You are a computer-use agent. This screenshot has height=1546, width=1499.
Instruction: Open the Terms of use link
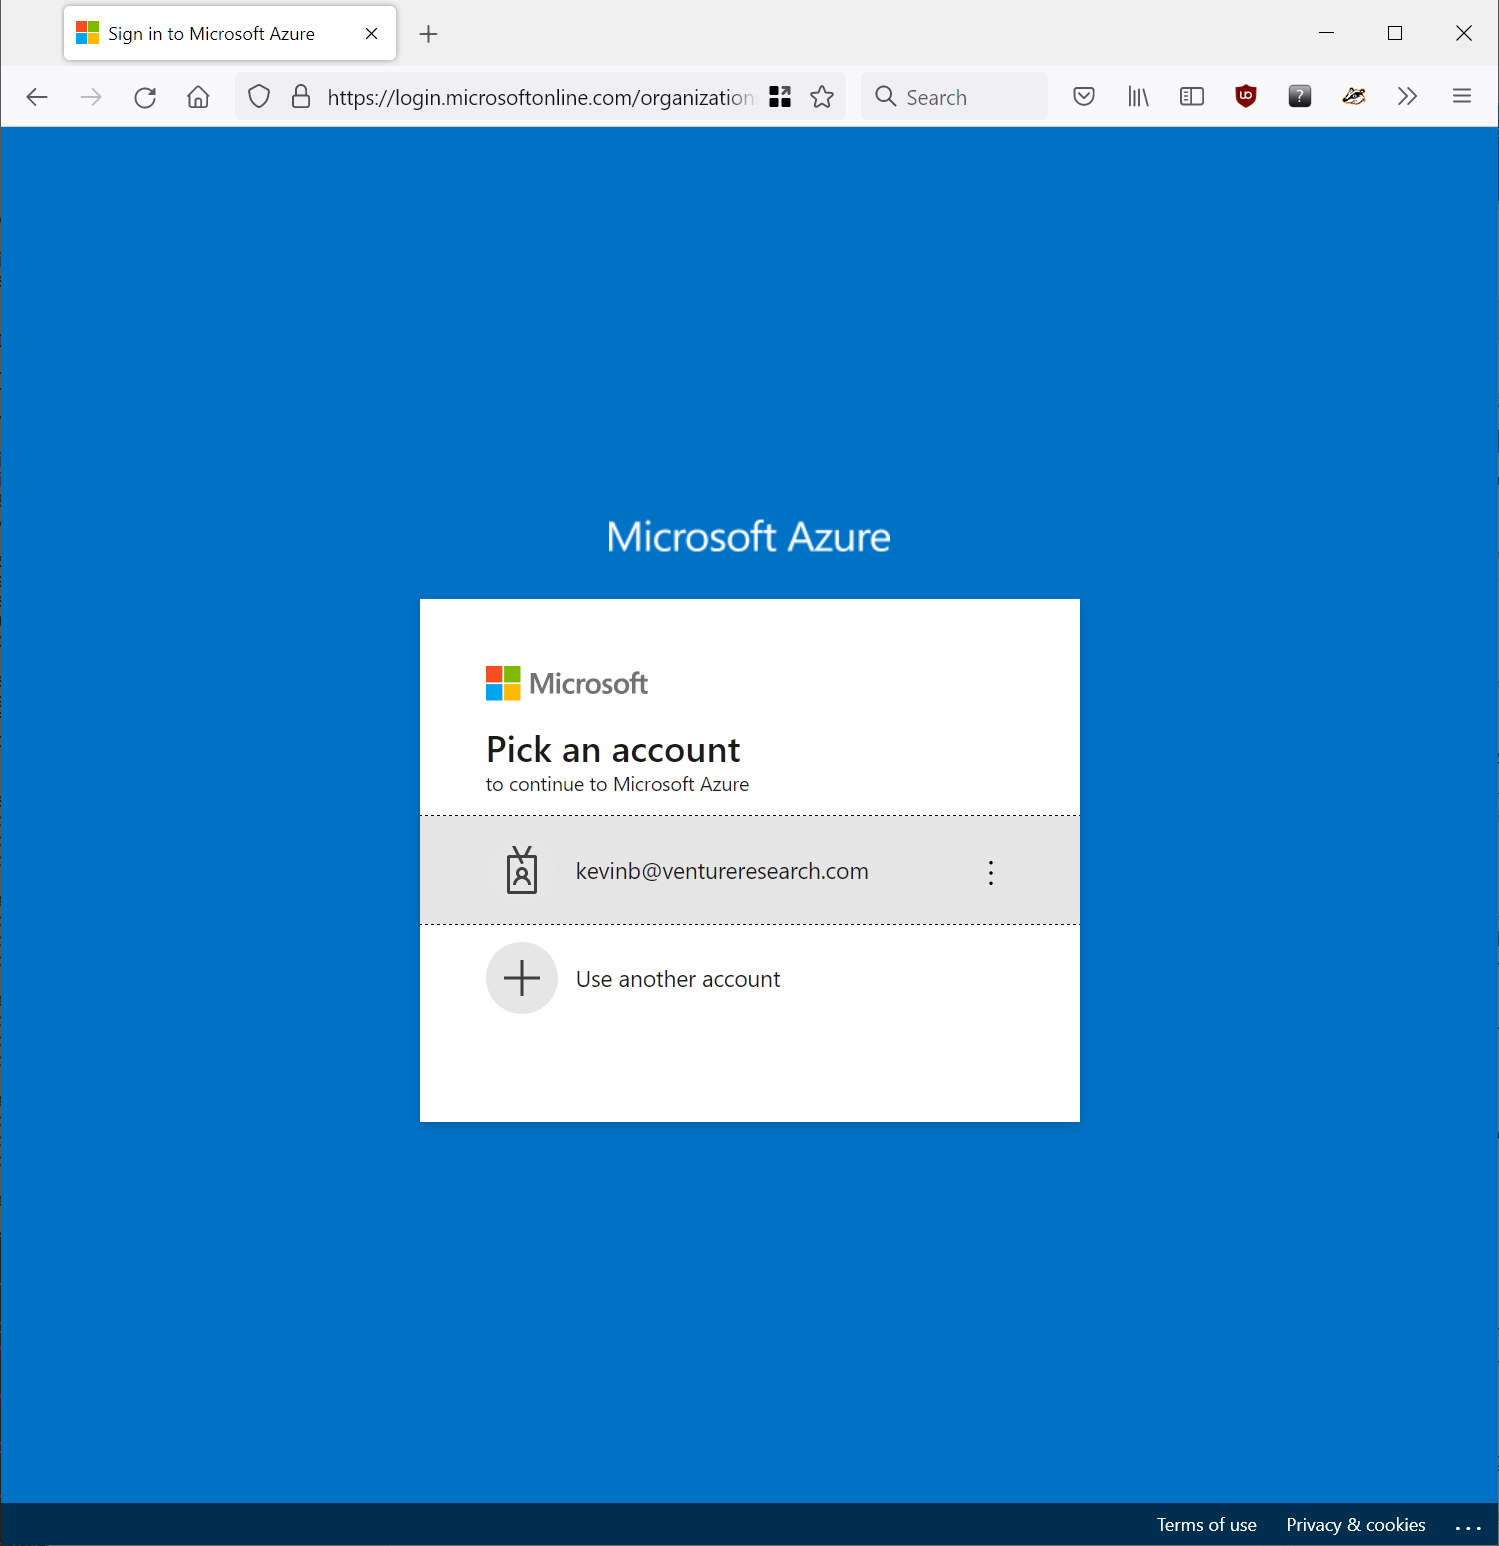[x=1206, y=1525]
